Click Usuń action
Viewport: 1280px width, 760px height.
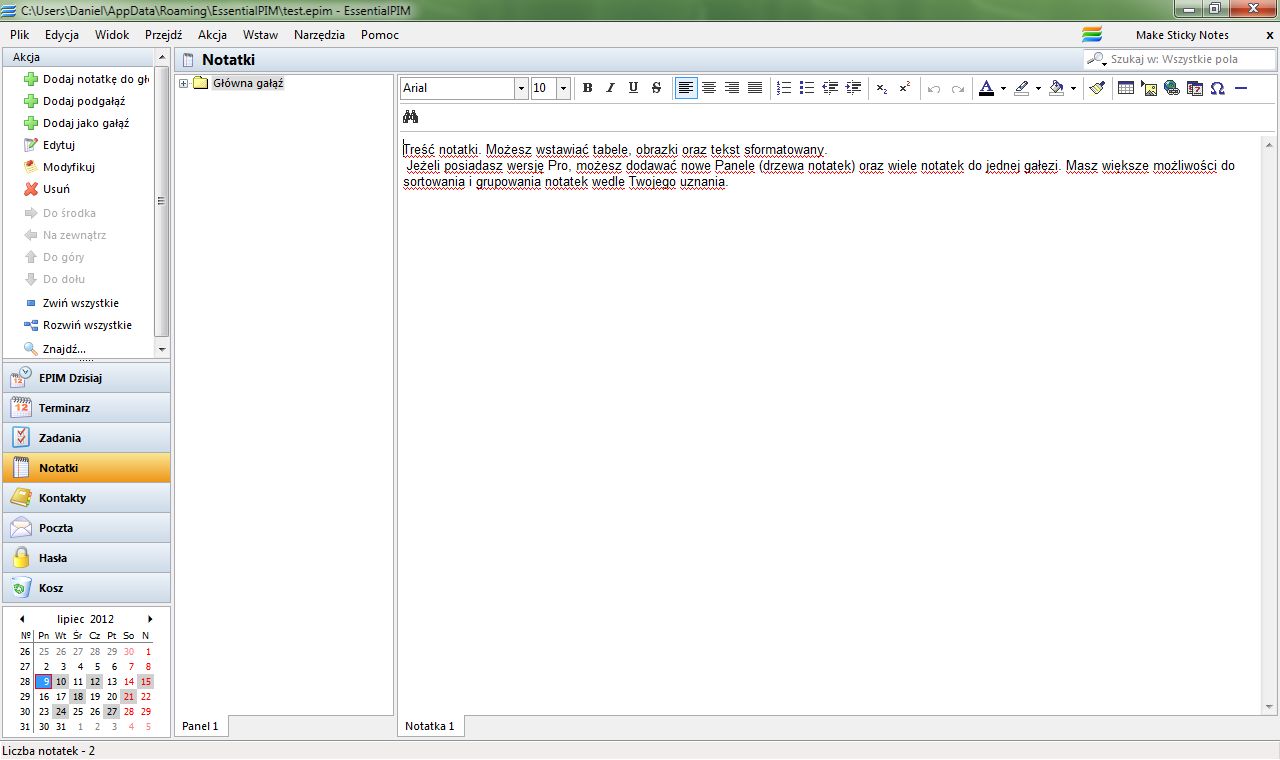point(47,189)
